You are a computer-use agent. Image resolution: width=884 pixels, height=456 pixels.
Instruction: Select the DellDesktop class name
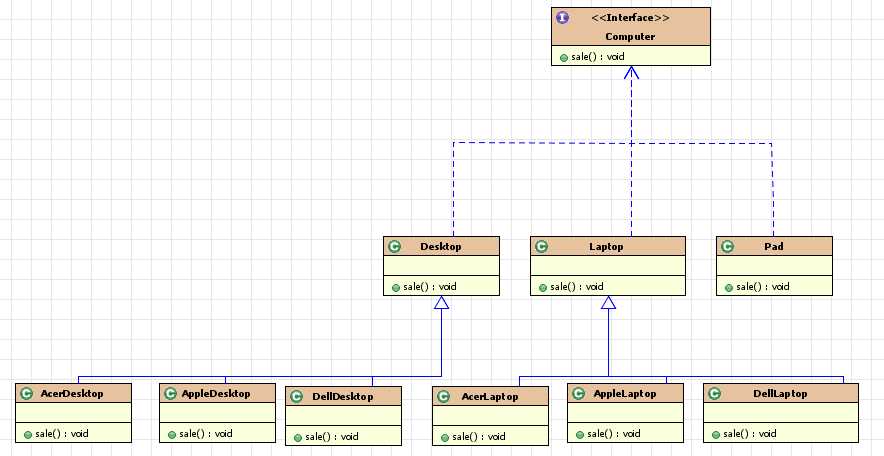click(x=343, y=396)
